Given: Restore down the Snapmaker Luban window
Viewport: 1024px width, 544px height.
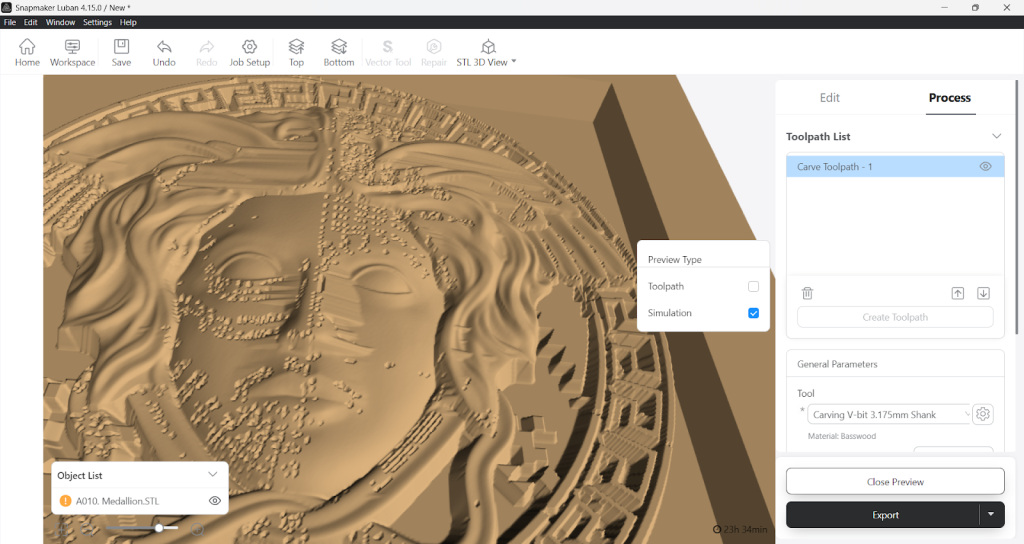Looking at the screenshot, I should coord(975,7).
